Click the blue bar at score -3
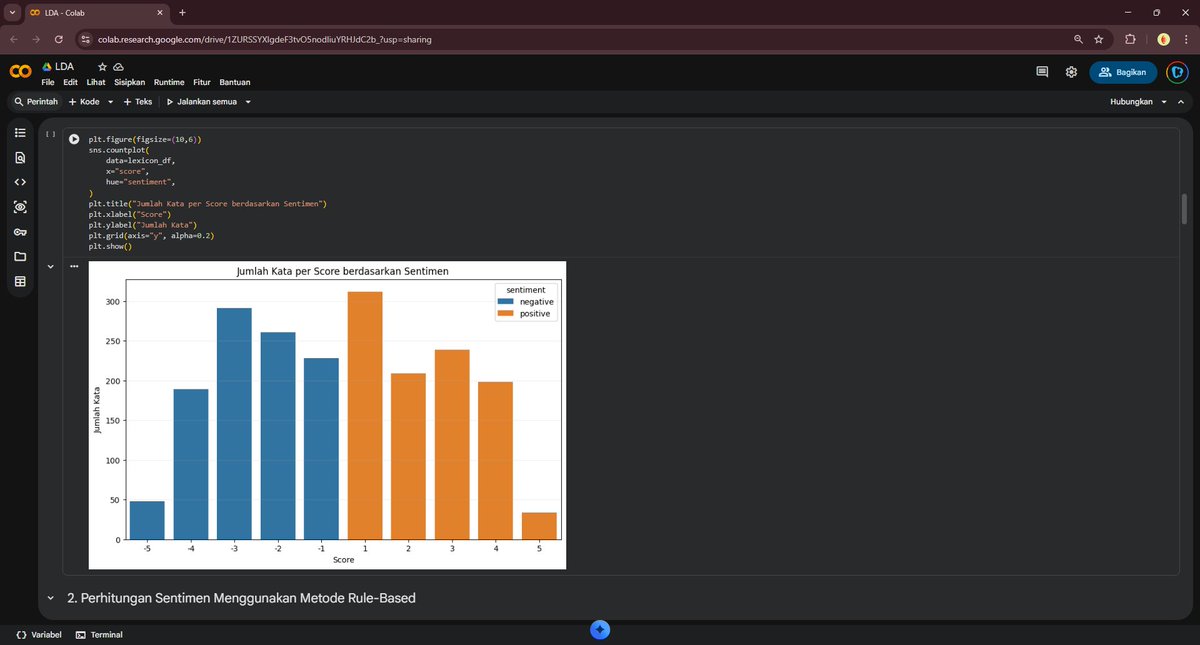 click(x=235, y=424)
